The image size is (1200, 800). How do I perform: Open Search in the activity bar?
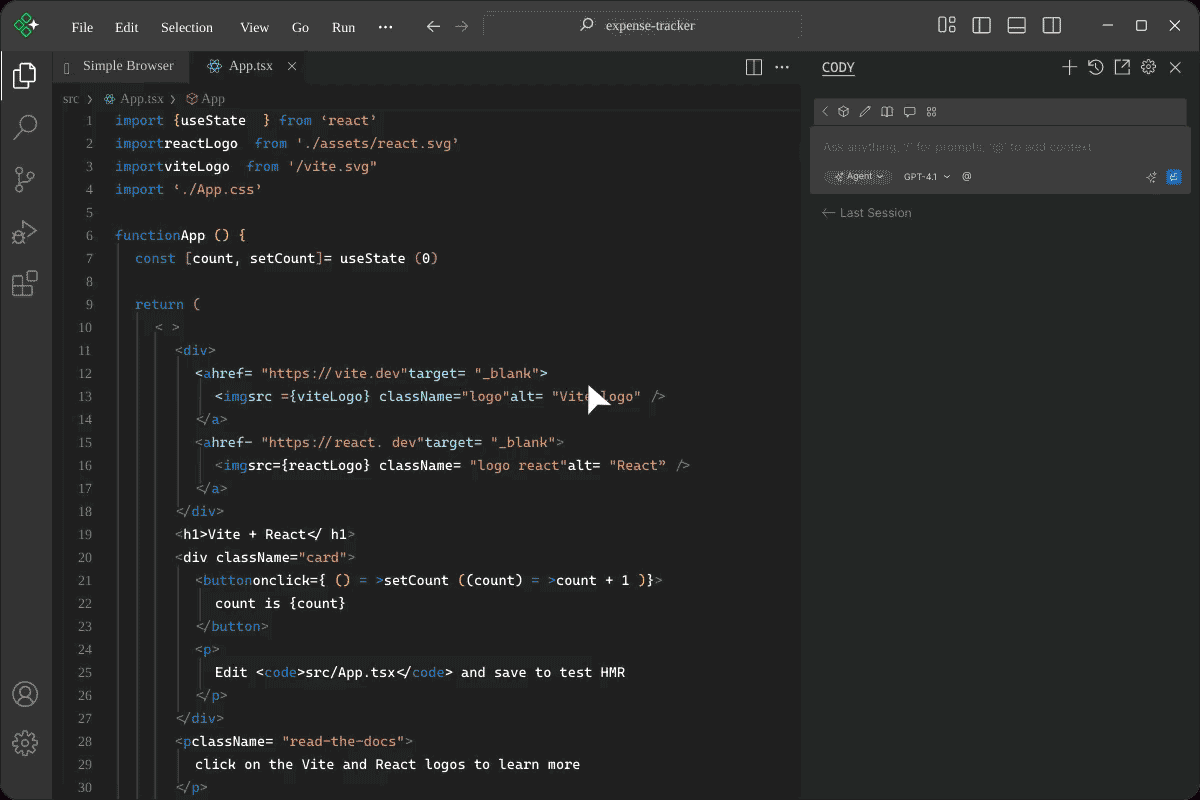25,127
